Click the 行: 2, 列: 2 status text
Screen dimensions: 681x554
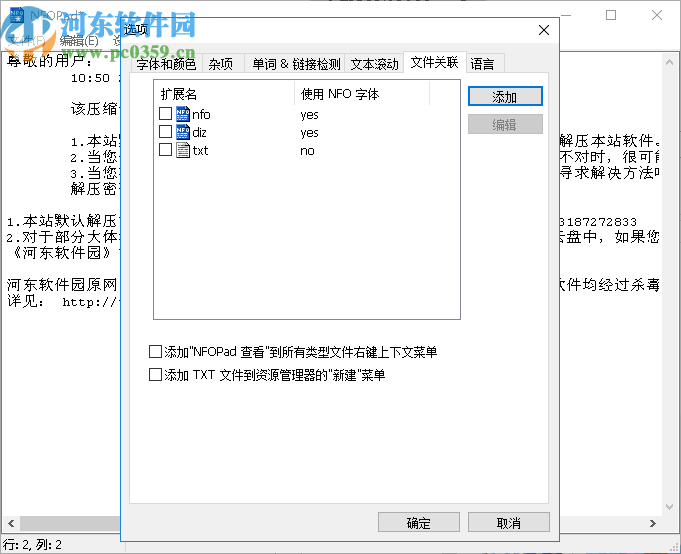click(x=33, y=544)
